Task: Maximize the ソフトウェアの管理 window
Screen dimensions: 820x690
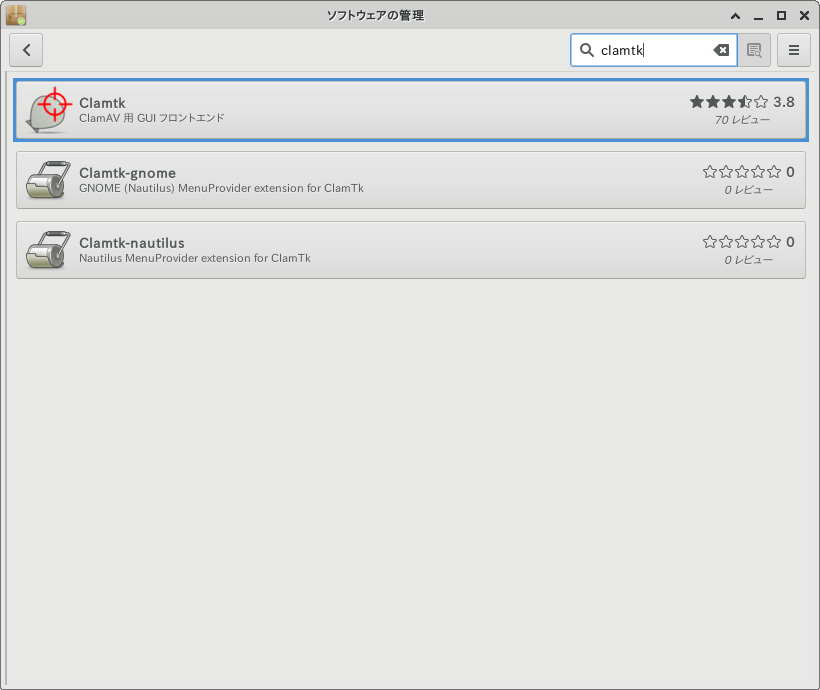Action: (781, 16)
